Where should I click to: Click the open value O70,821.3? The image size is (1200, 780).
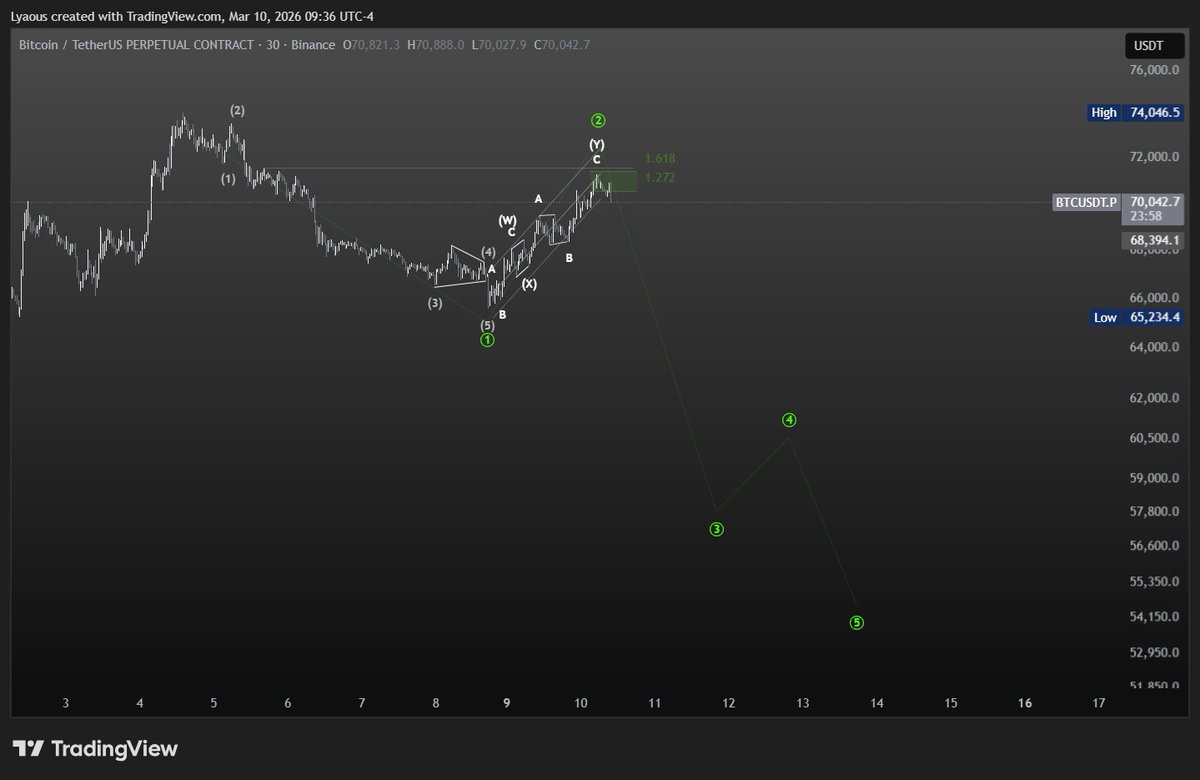pos(372,45)
